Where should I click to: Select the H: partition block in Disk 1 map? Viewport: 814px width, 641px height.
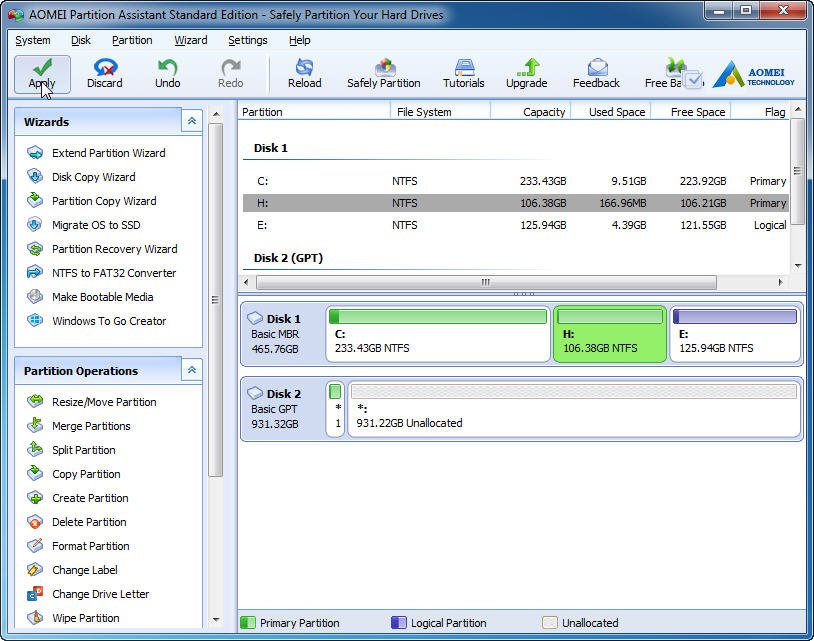pos(611,334)
